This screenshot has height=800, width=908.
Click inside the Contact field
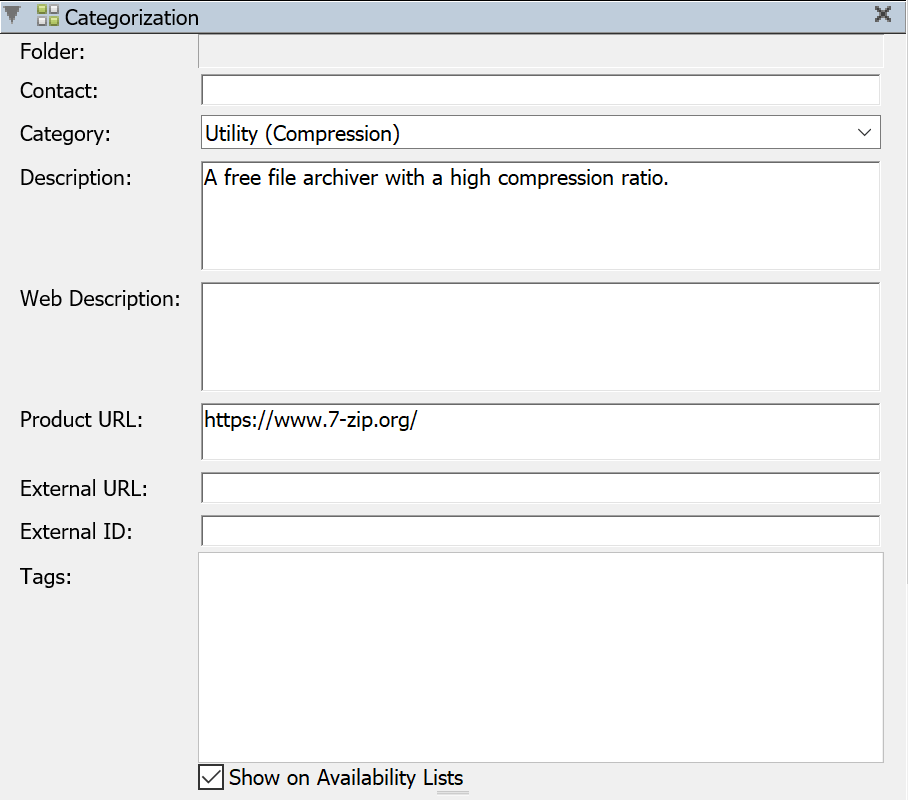pyautogui.click(x=540, y=90)
